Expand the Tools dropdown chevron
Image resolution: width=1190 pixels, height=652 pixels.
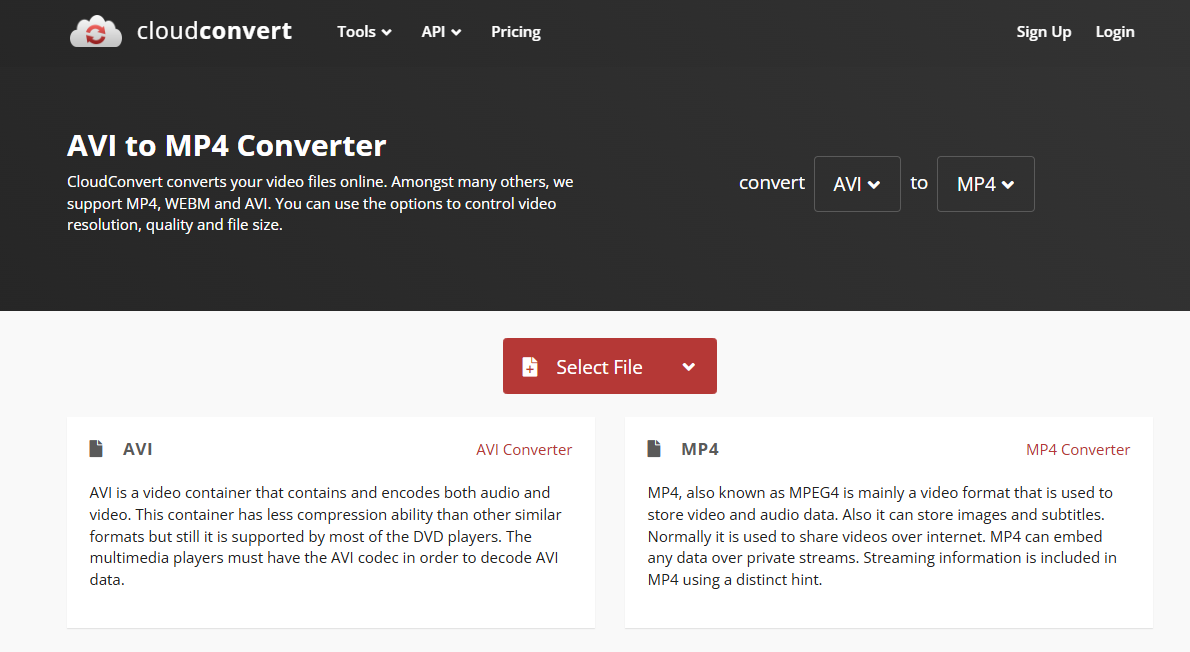tap(385, 32)
